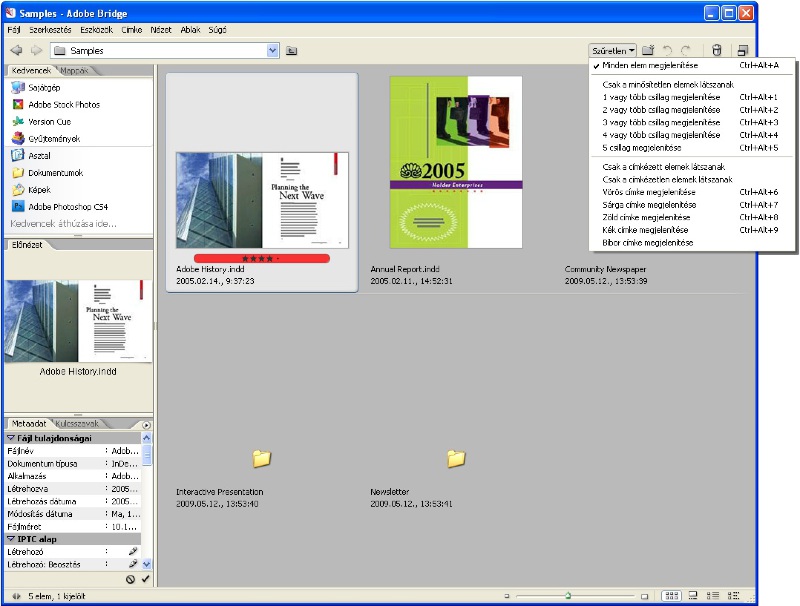This screenshot has width=800, height=606.
Task: Open the Eszközök menu
Action: point(96,30)
